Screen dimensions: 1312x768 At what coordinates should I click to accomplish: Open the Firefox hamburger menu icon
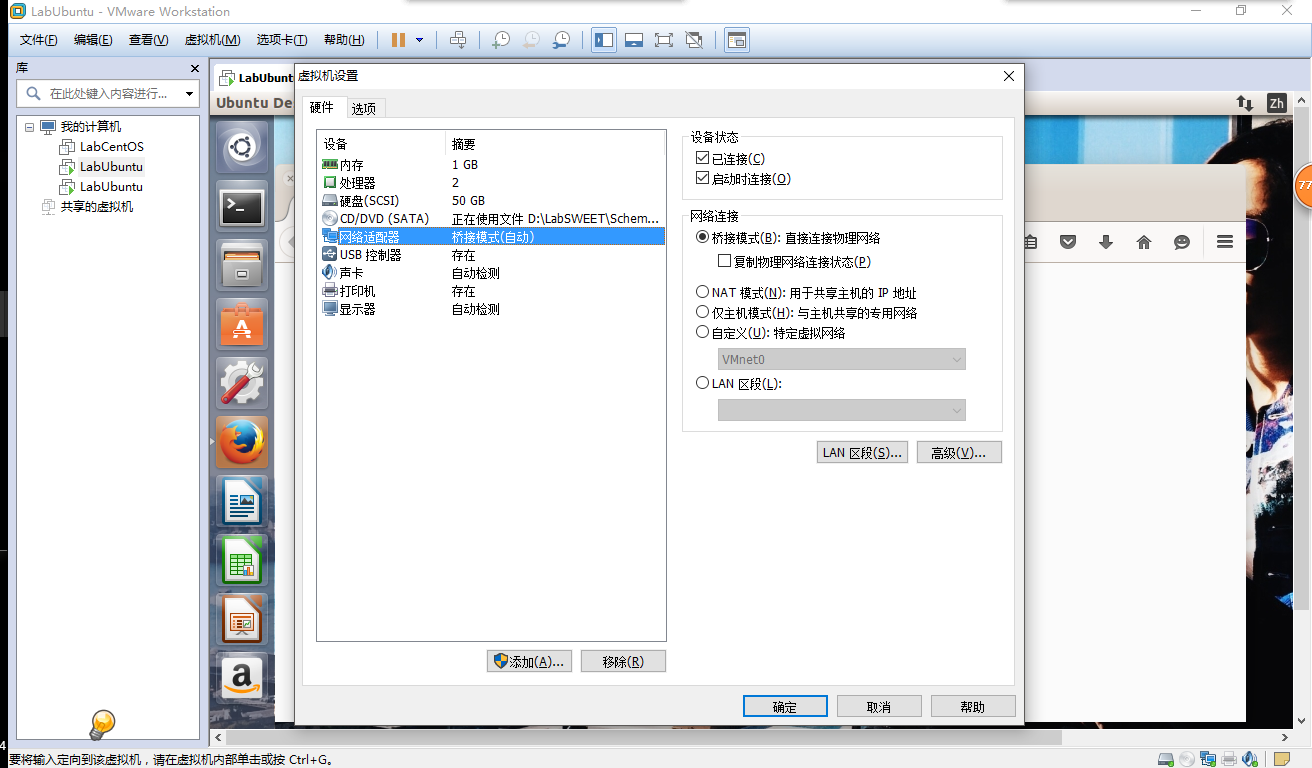[1224, 242]
